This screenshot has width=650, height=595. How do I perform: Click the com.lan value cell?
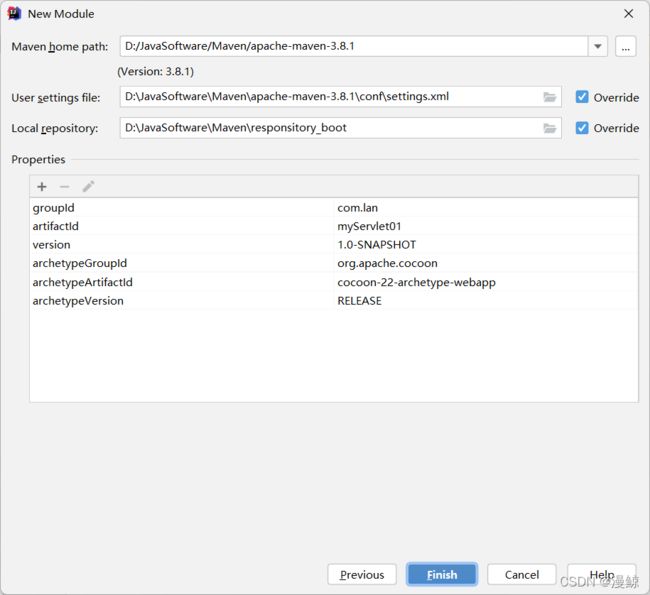click(486, 208)
